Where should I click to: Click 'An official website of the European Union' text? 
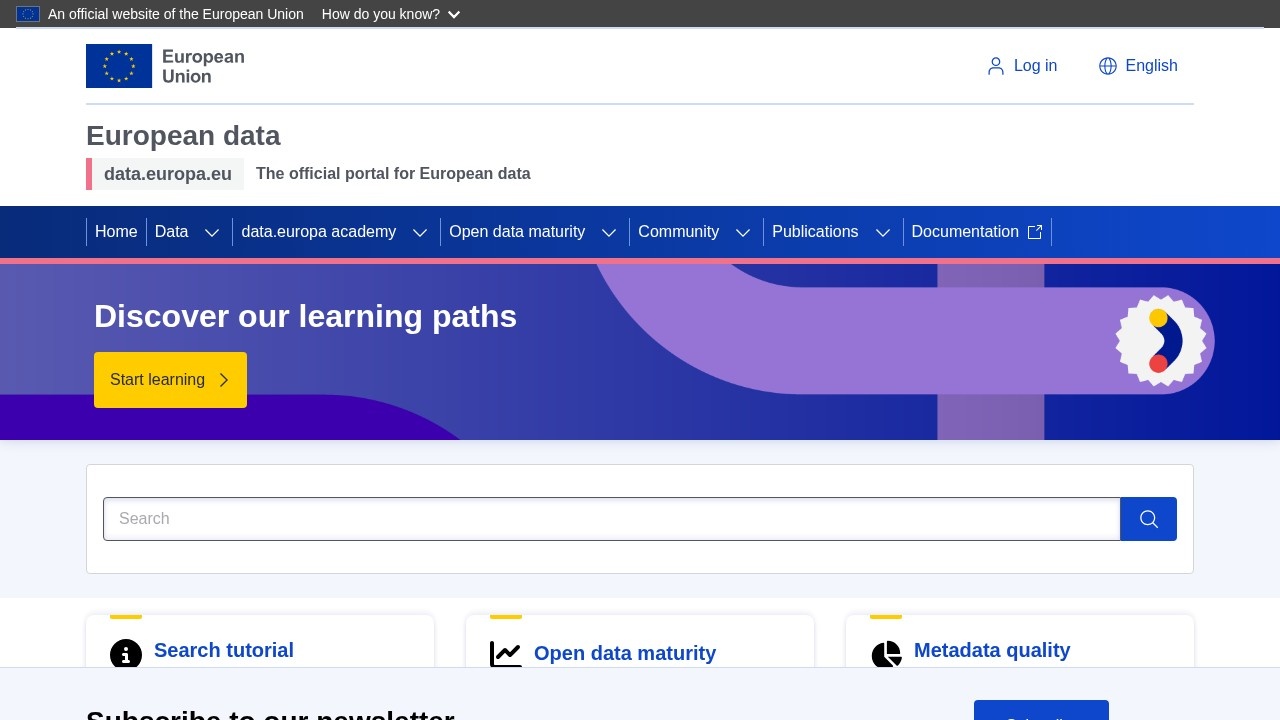[176, 14]
